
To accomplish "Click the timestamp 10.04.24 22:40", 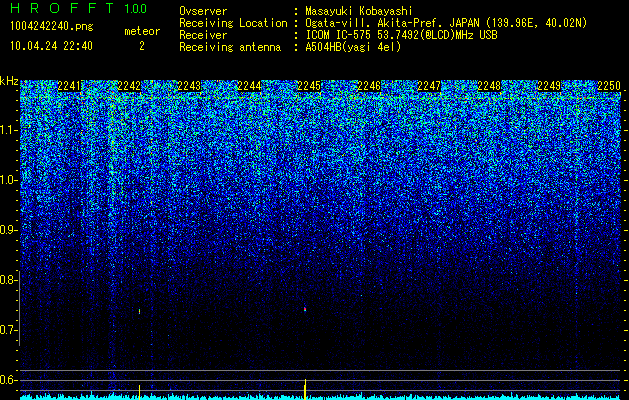I will pos(51,46).
